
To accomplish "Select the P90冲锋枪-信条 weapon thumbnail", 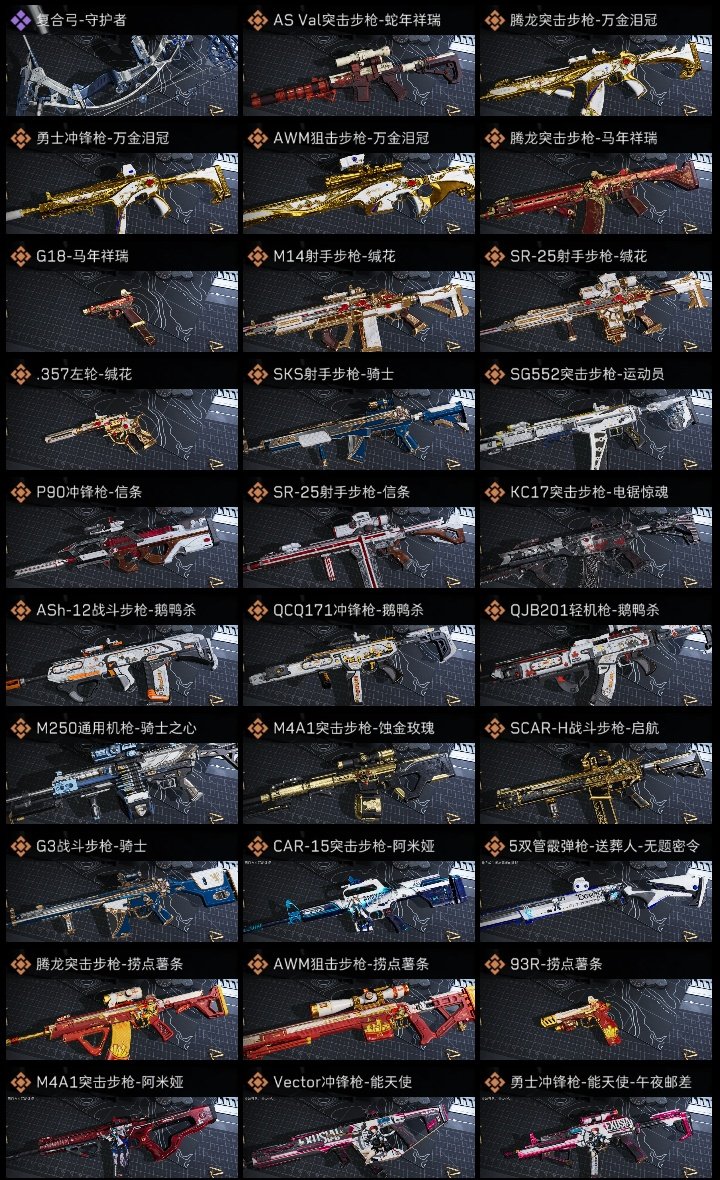I will tap(122, 548).
